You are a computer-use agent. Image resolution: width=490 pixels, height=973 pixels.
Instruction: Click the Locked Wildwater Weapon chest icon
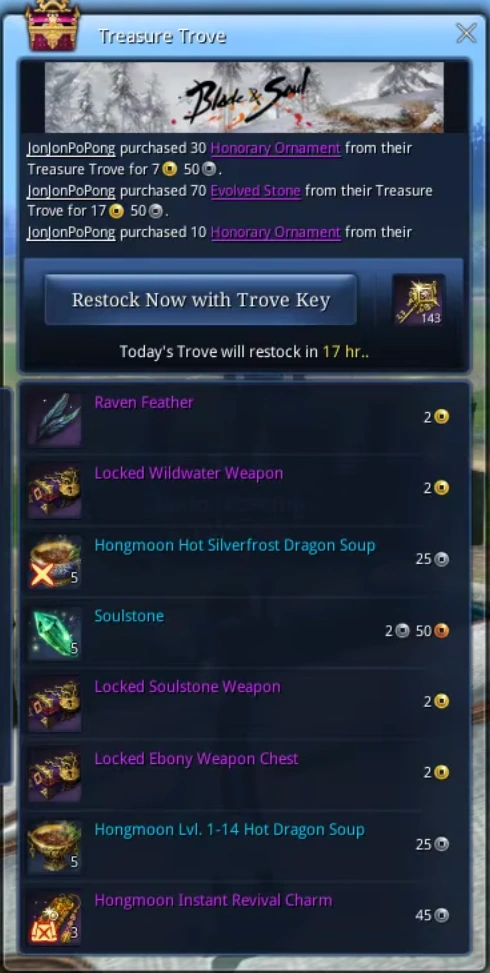[55, 490]
